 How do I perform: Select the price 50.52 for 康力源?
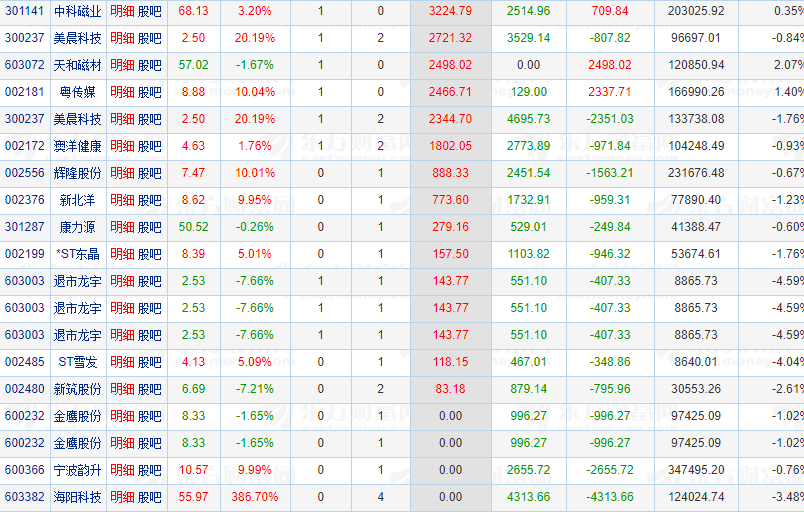tap(193, 227)
